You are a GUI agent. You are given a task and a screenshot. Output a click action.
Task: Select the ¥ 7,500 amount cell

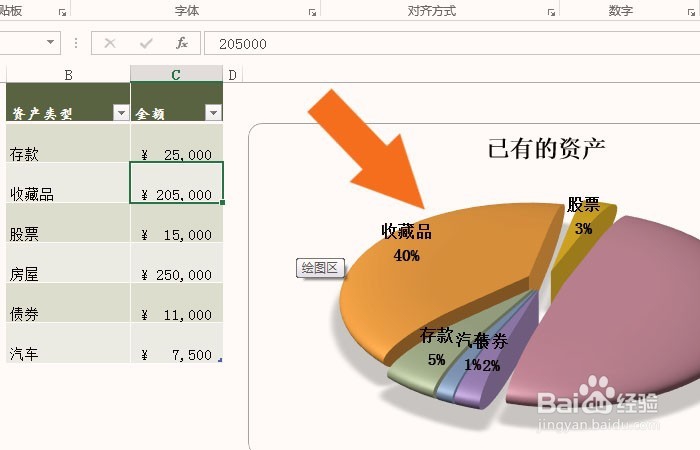pyautogui.click(x=176, y=343)
